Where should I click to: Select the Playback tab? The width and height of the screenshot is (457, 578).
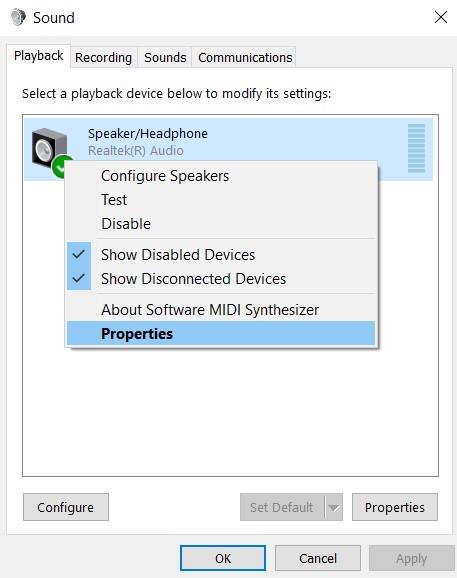[39, 56]
